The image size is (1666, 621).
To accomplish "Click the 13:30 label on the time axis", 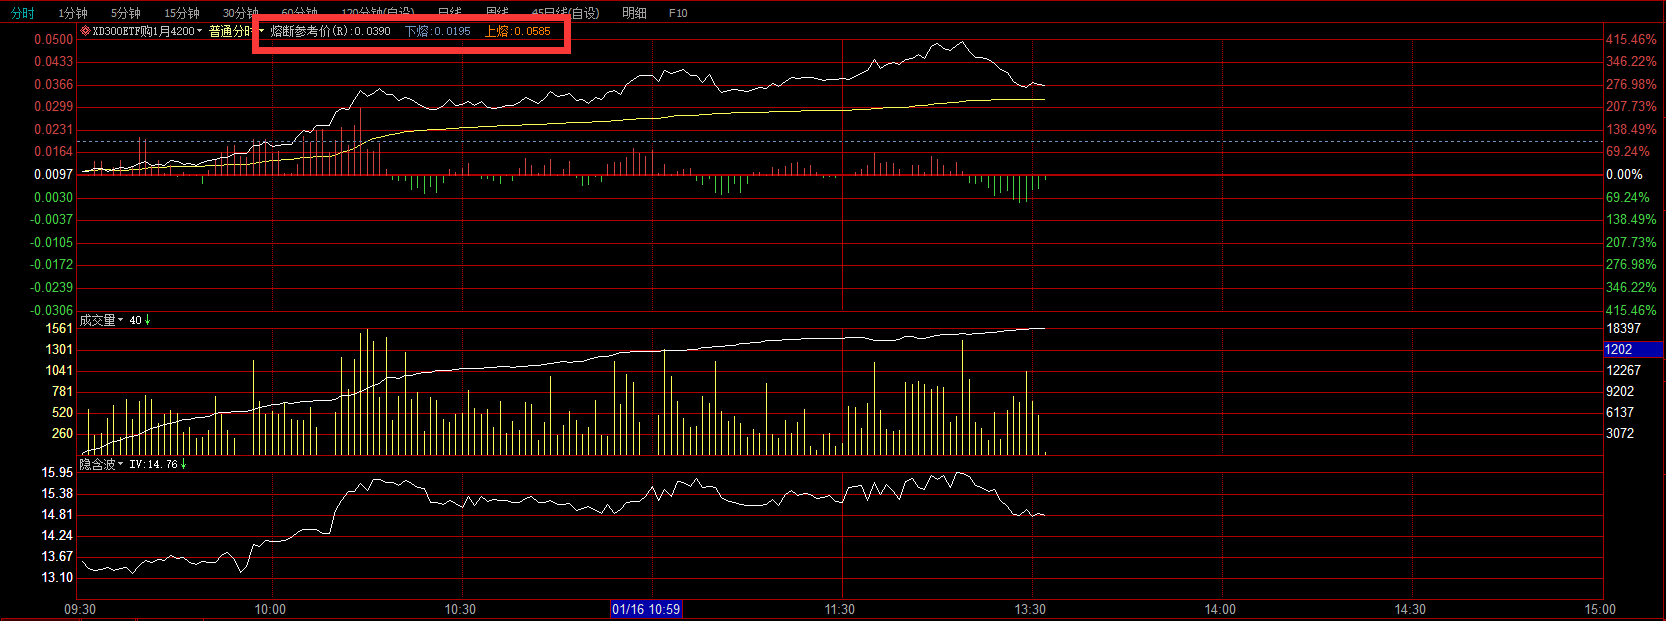I will [1030, 609].
